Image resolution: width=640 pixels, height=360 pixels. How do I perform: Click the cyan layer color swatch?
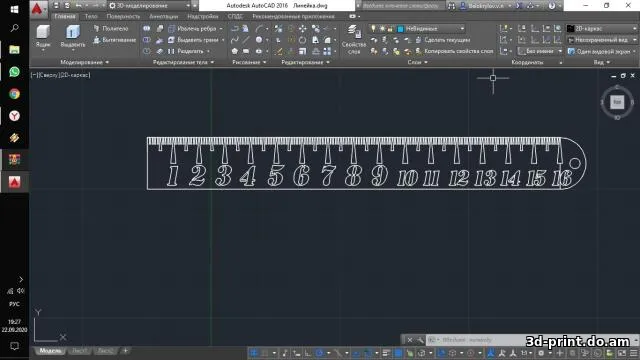[x=401, y=29]
